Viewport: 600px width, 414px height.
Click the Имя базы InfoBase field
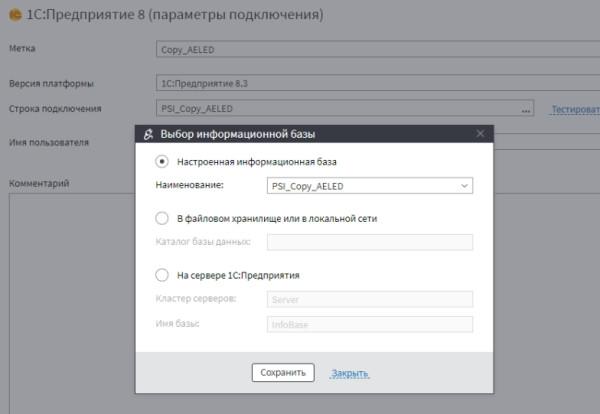(370, 324)
